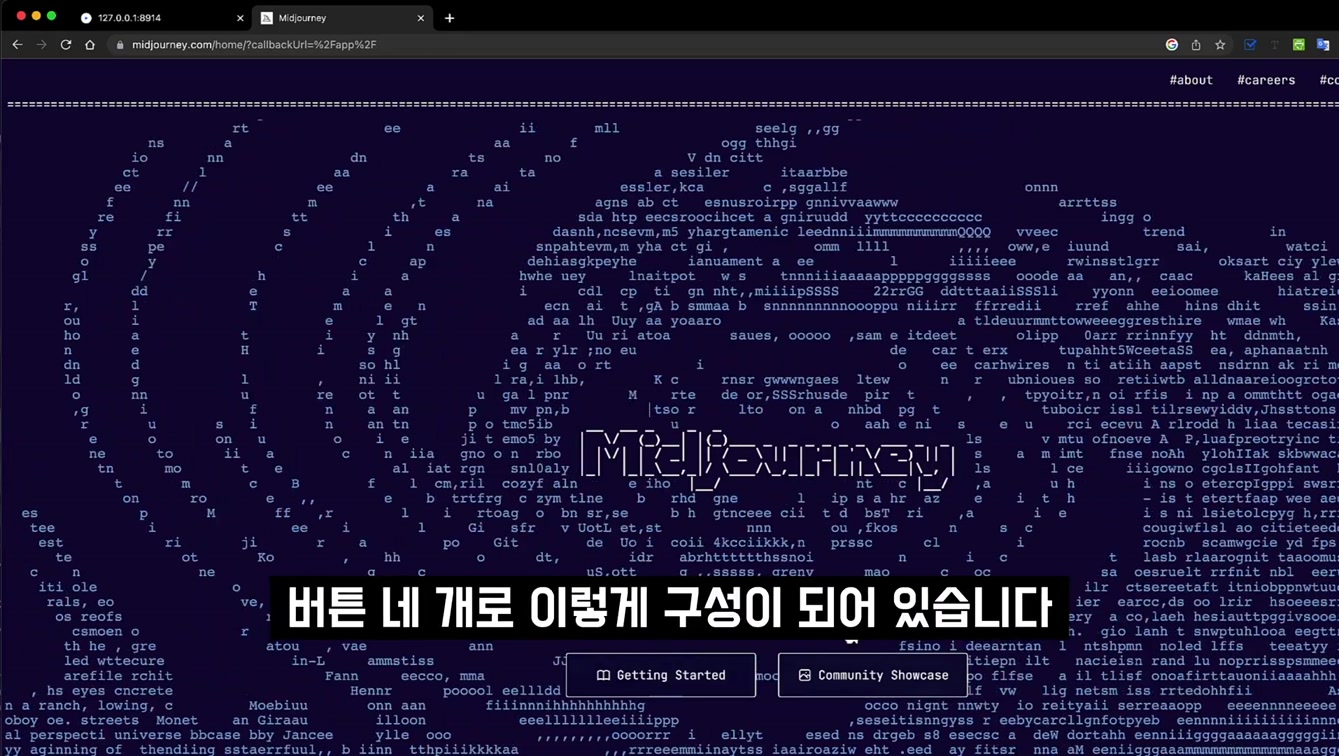Click the book icon in Getting Started

coord(603,675)
